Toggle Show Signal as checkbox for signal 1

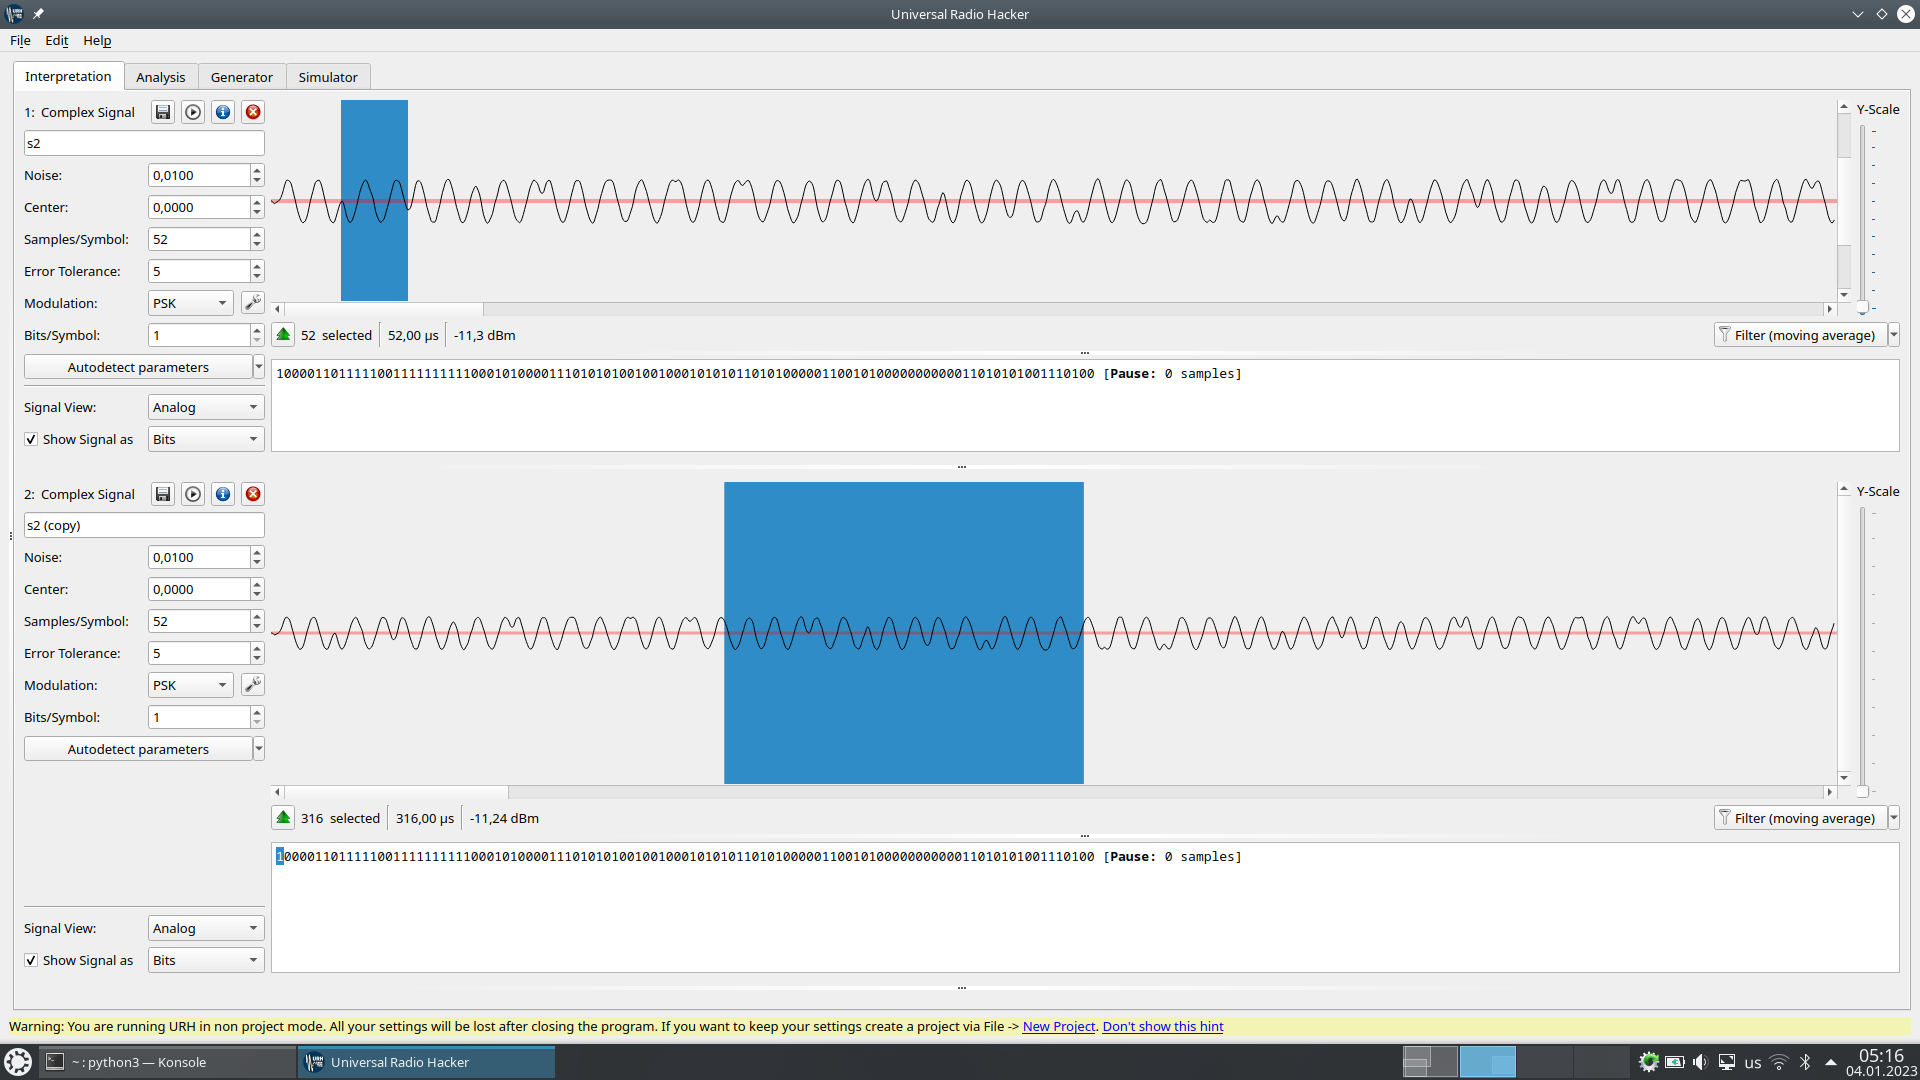[x=31, y=439]
